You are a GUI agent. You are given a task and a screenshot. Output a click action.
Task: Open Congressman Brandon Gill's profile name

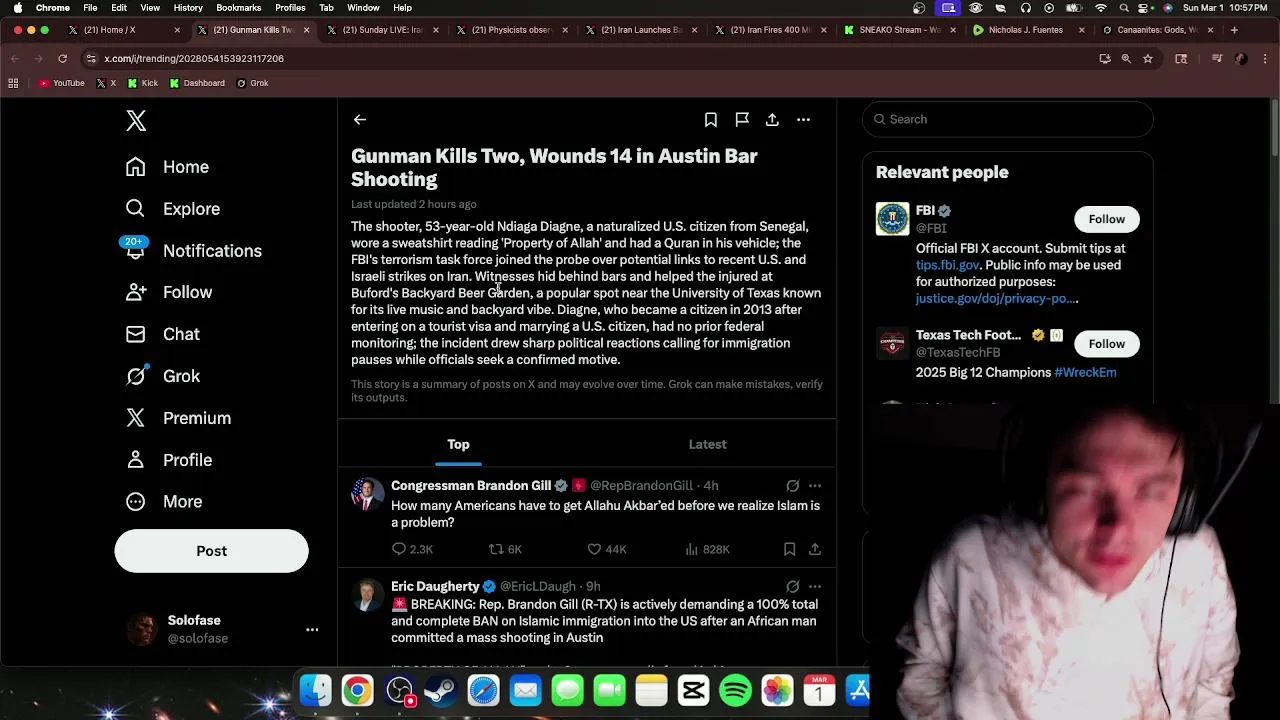click(471, 485)
